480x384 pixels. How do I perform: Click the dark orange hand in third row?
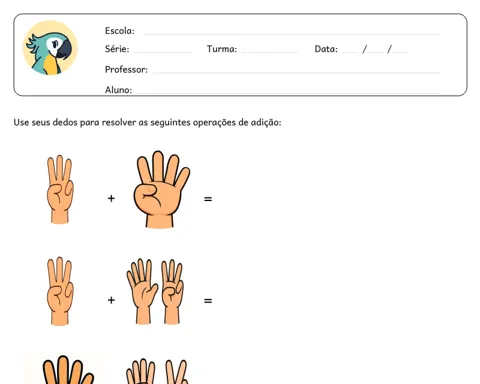(68, 370)
